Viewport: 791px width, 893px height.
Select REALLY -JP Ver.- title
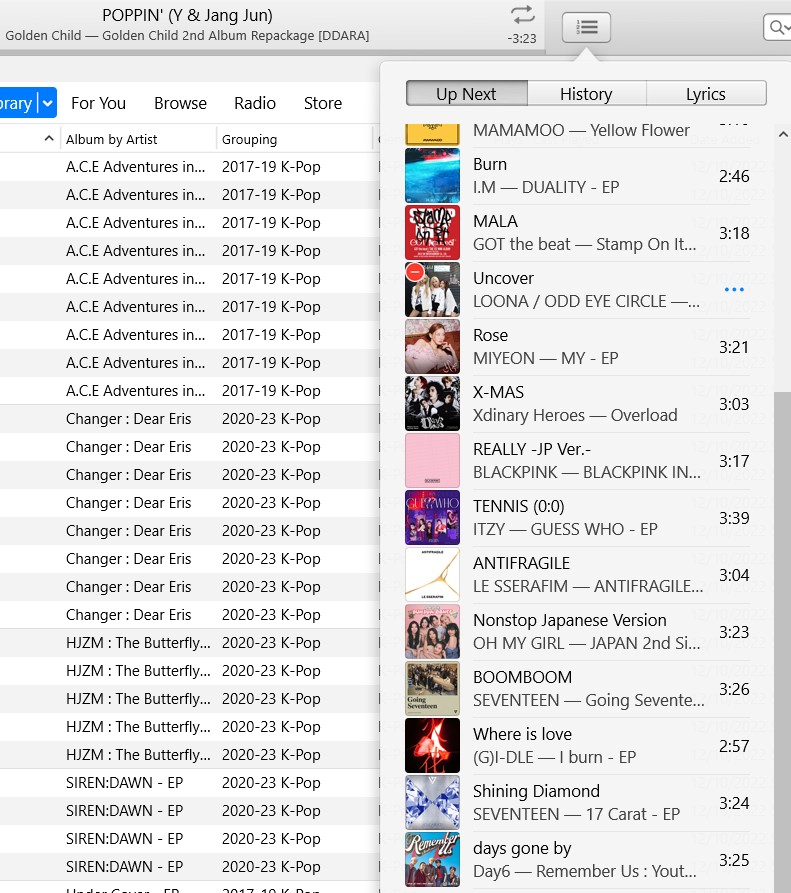point(532,449)
